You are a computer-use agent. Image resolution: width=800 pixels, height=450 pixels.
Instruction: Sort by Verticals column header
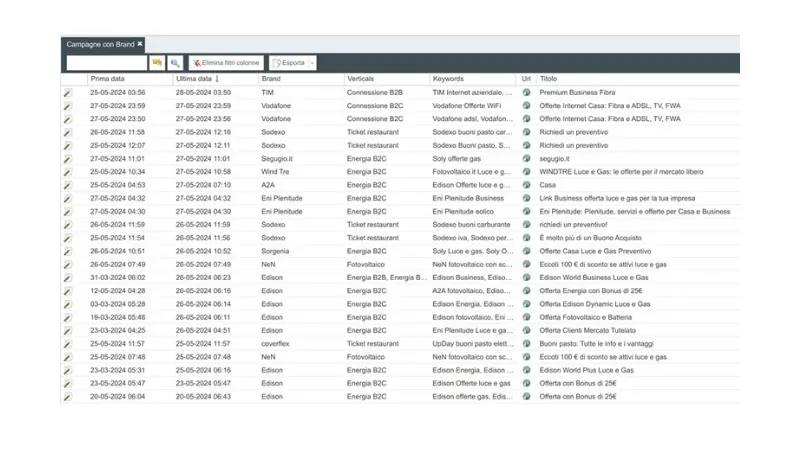tap(360, 79)
